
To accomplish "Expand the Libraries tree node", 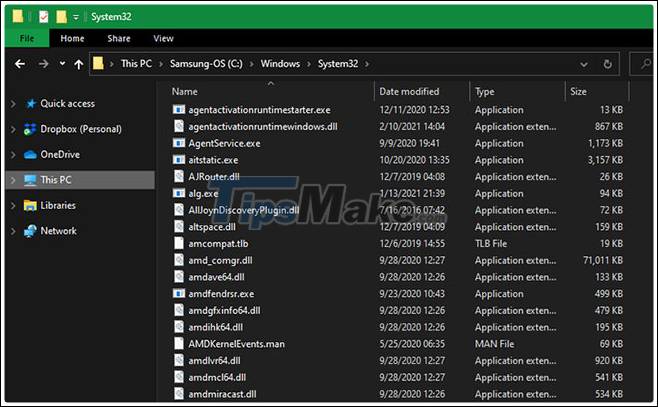I will click(x=12, y=205).
